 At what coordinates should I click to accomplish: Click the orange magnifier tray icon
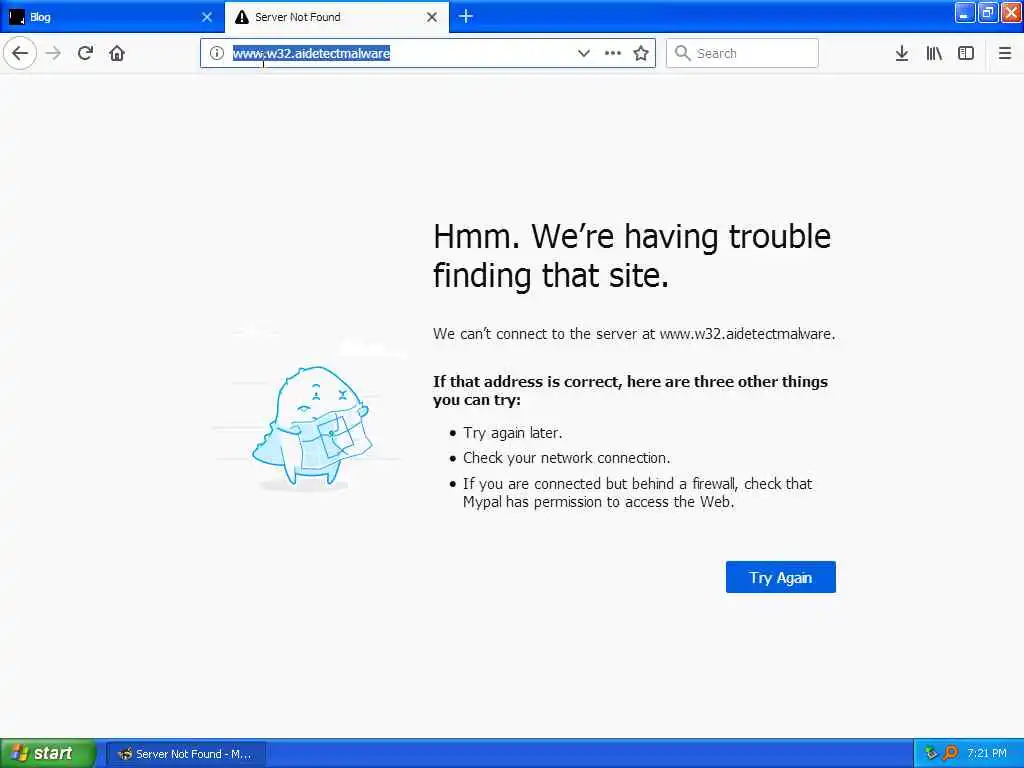coord(950,753)
